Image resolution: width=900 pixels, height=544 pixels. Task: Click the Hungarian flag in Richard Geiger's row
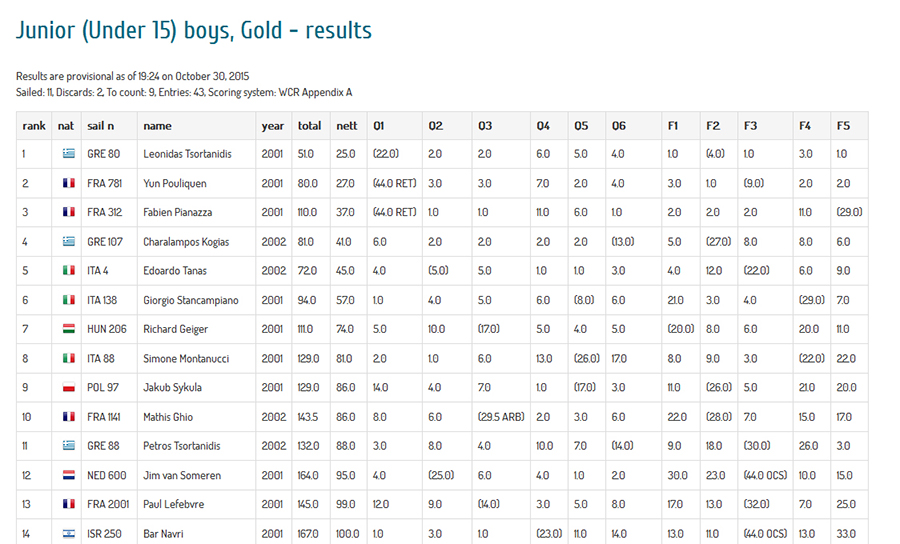tap(67, 329)
